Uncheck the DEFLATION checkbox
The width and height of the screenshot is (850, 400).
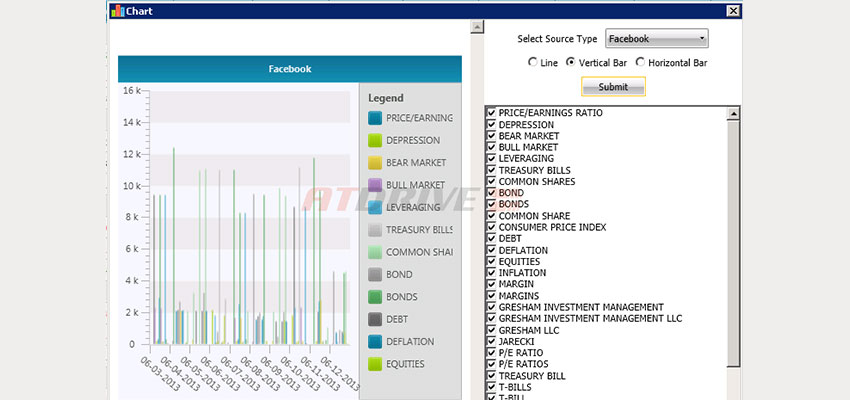492,250
